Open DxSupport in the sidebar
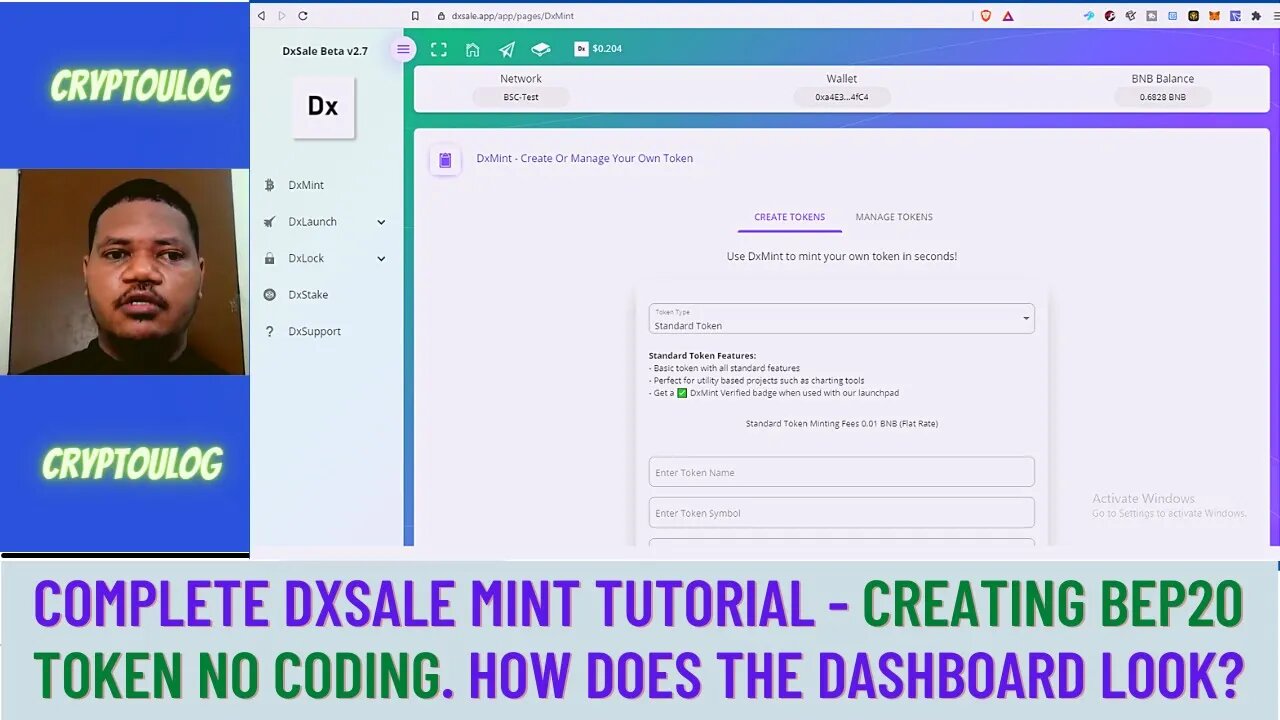 click(x=314, y=331)
